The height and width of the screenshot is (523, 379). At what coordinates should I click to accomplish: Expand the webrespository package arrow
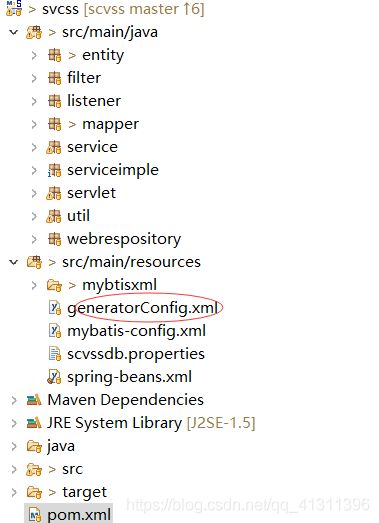click(x=34, y=239)
